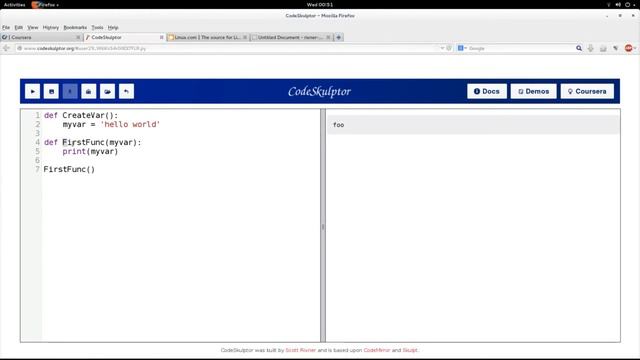640x360 pixels.
Task: Click the volume icon in top bar
Action: click(618, 4)
